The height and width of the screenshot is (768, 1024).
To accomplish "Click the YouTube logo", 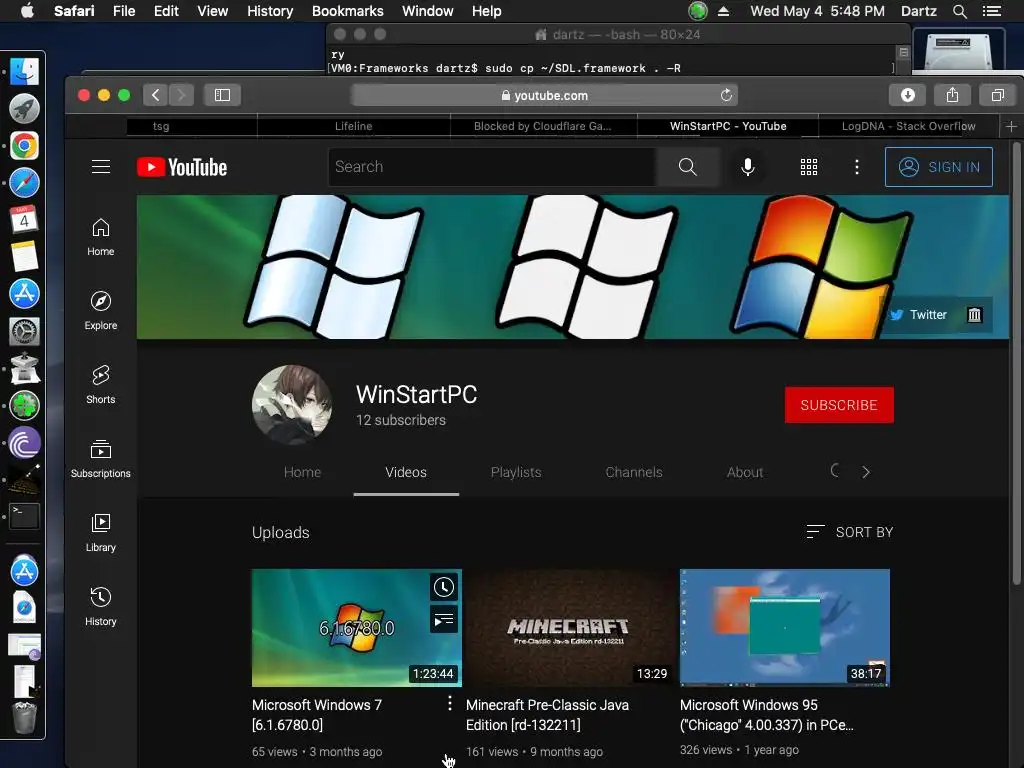I will [182, 167].
